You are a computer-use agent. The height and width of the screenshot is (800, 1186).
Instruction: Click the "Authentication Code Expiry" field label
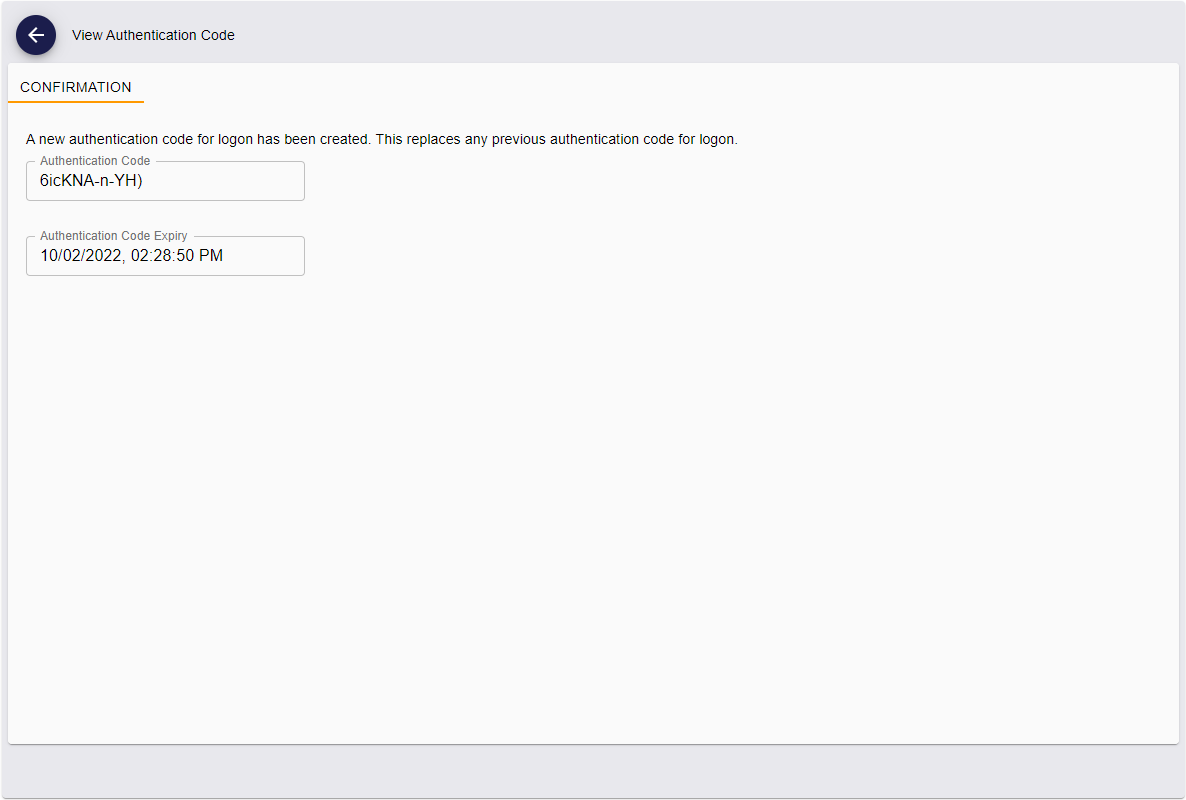point(114,236)
